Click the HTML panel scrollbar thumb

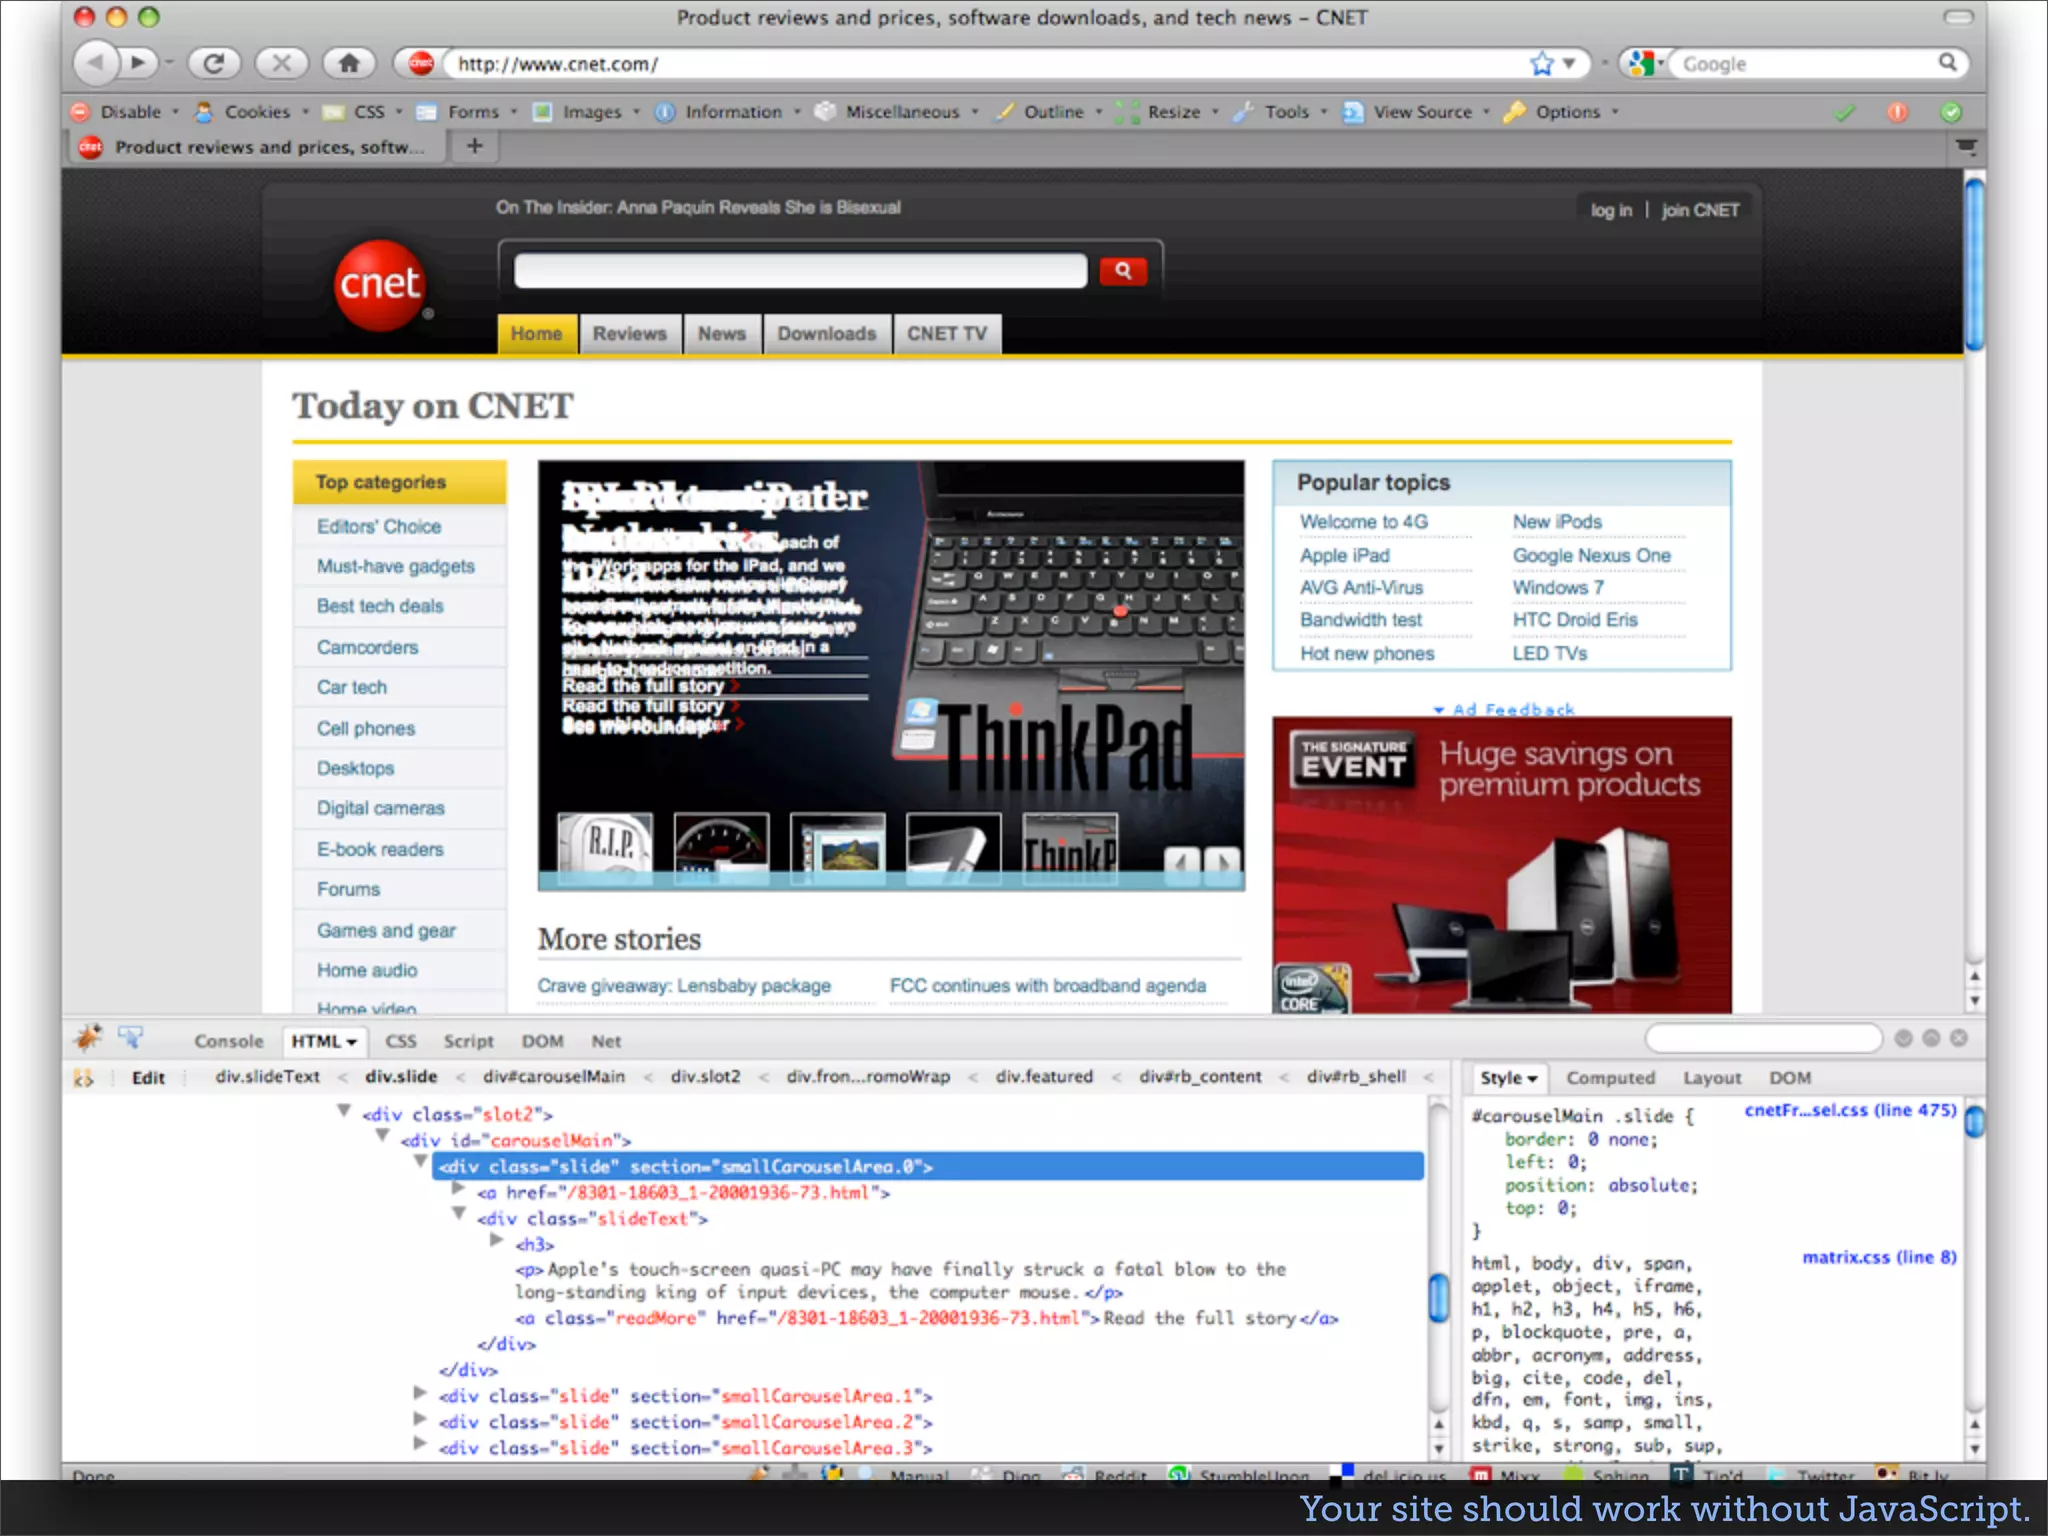pos(1438,1298)
